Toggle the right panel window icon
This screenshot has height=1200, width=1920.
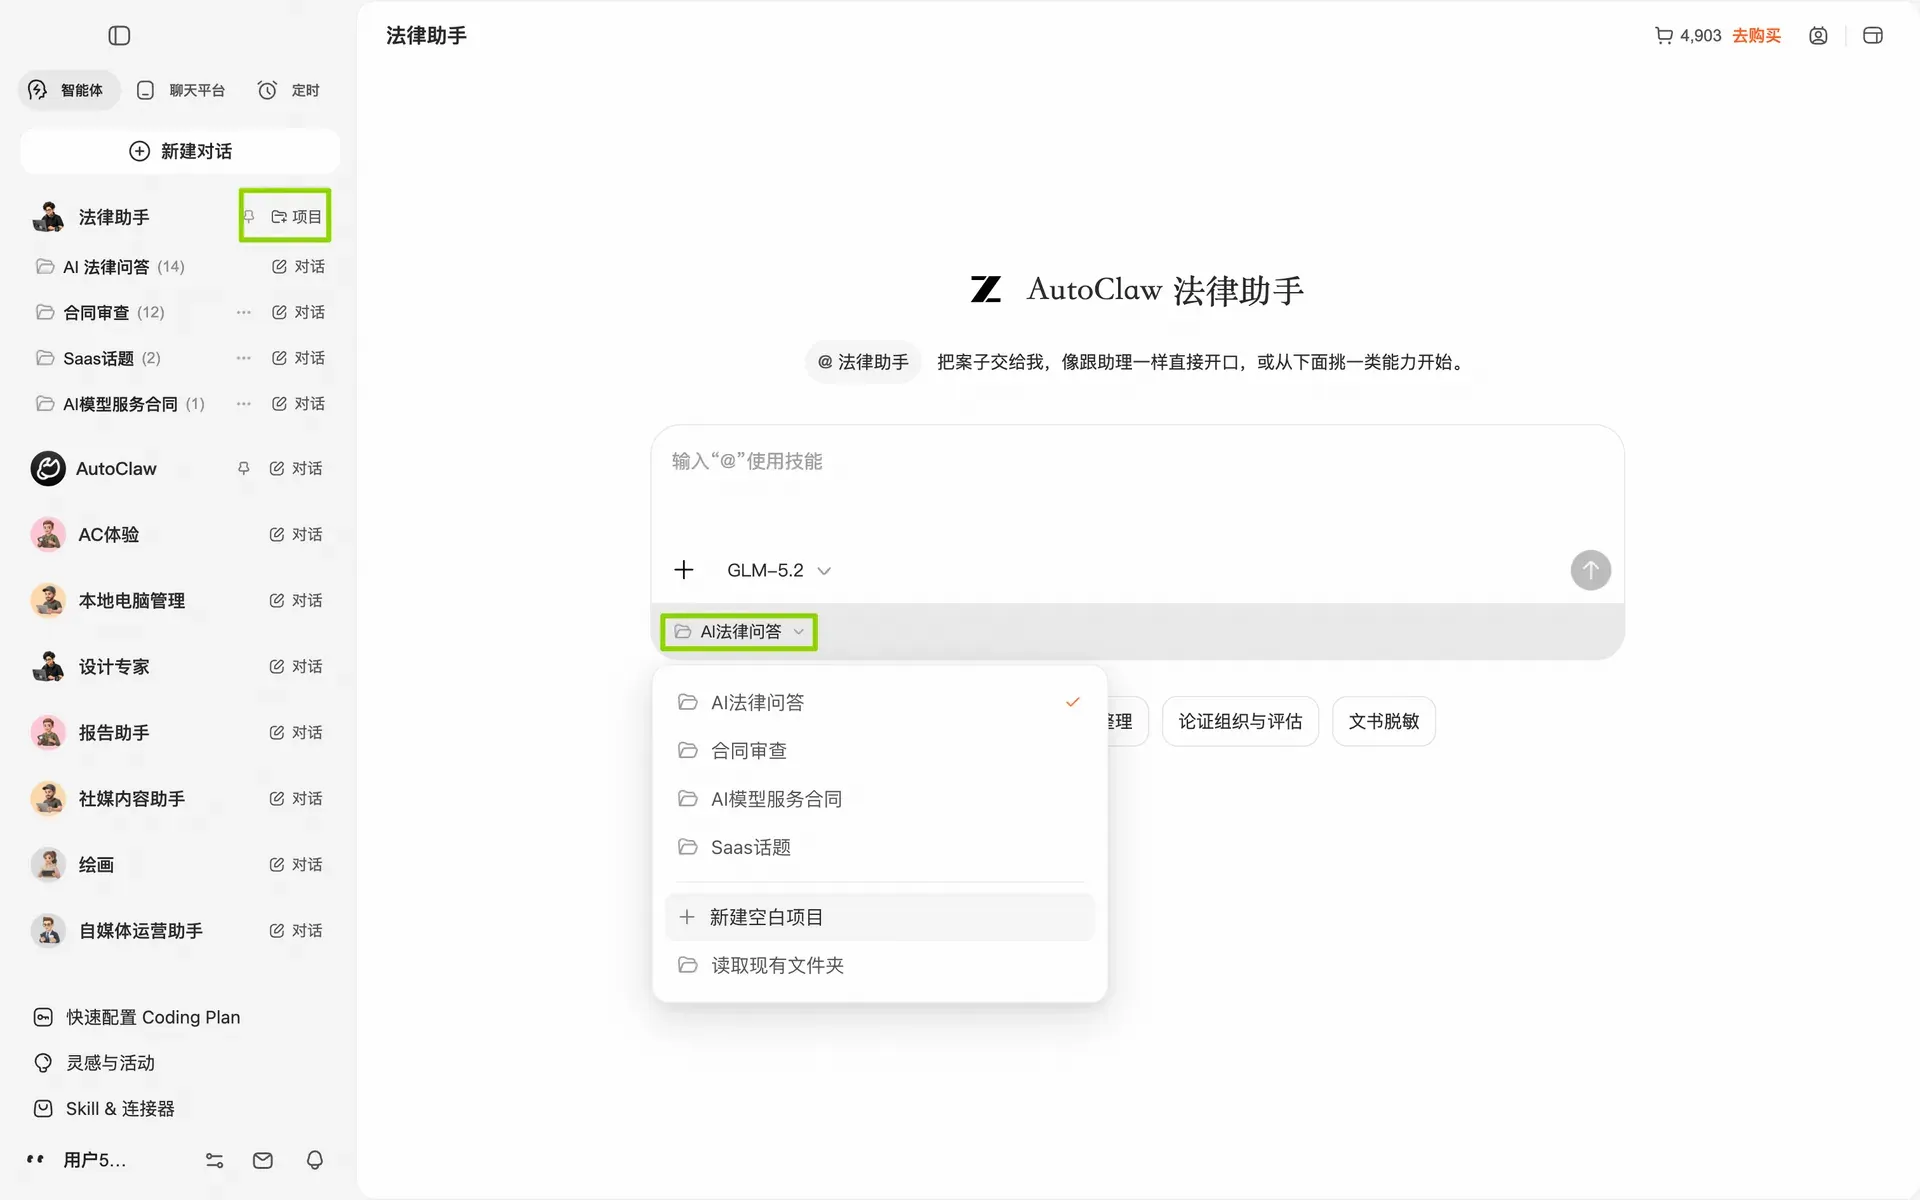point(1873,36)
